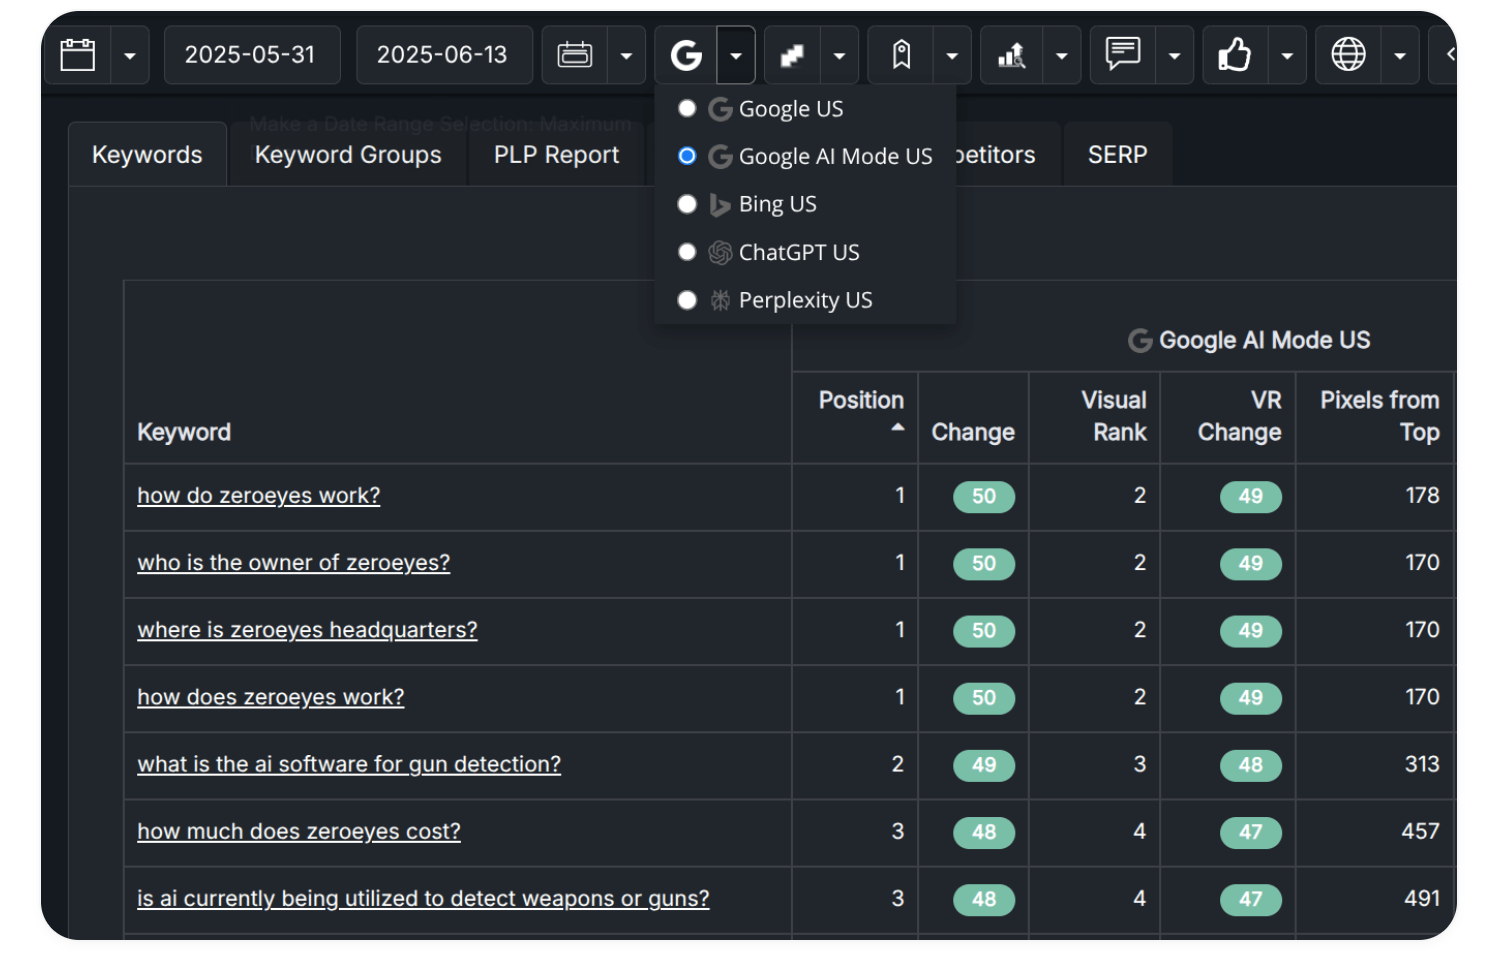
Task: Expand the dropdown arrow beside thumbs up
Action: [1287, 56]
